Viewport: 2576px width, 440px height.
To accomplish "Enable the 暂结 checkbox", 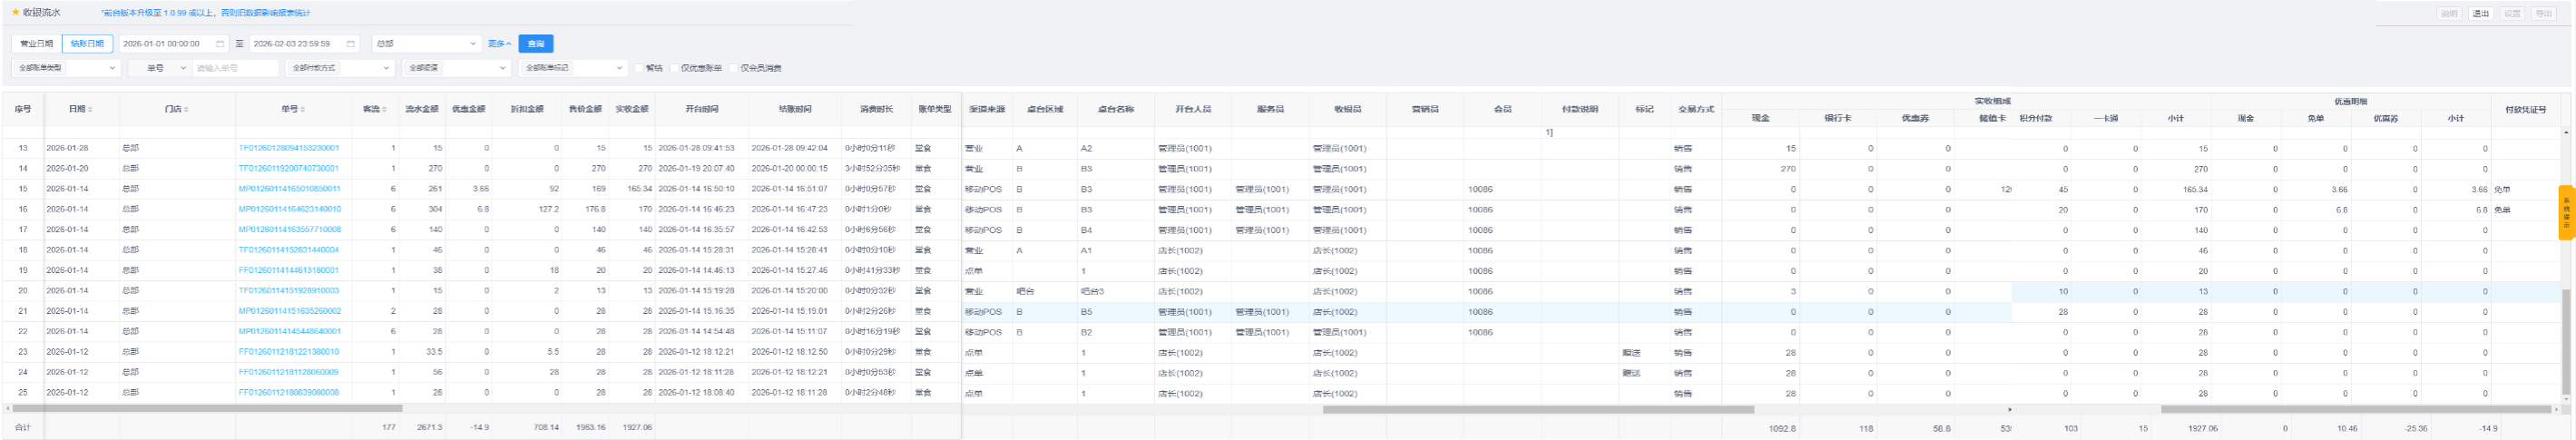I will point(639,68).
